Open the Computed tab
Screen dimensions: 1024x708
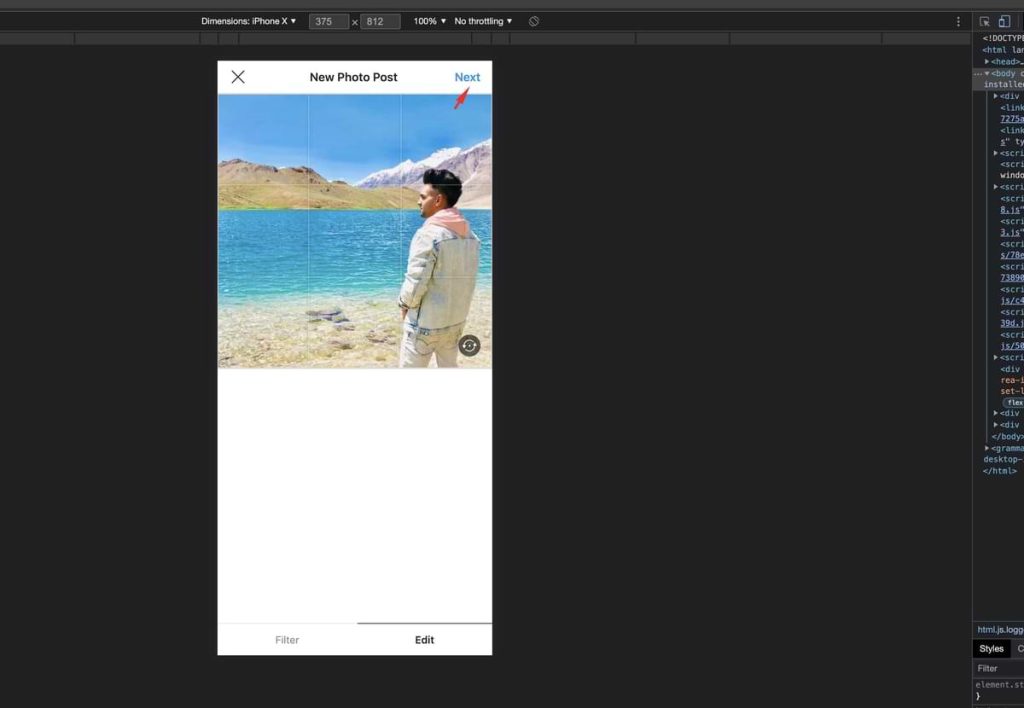1019,648
